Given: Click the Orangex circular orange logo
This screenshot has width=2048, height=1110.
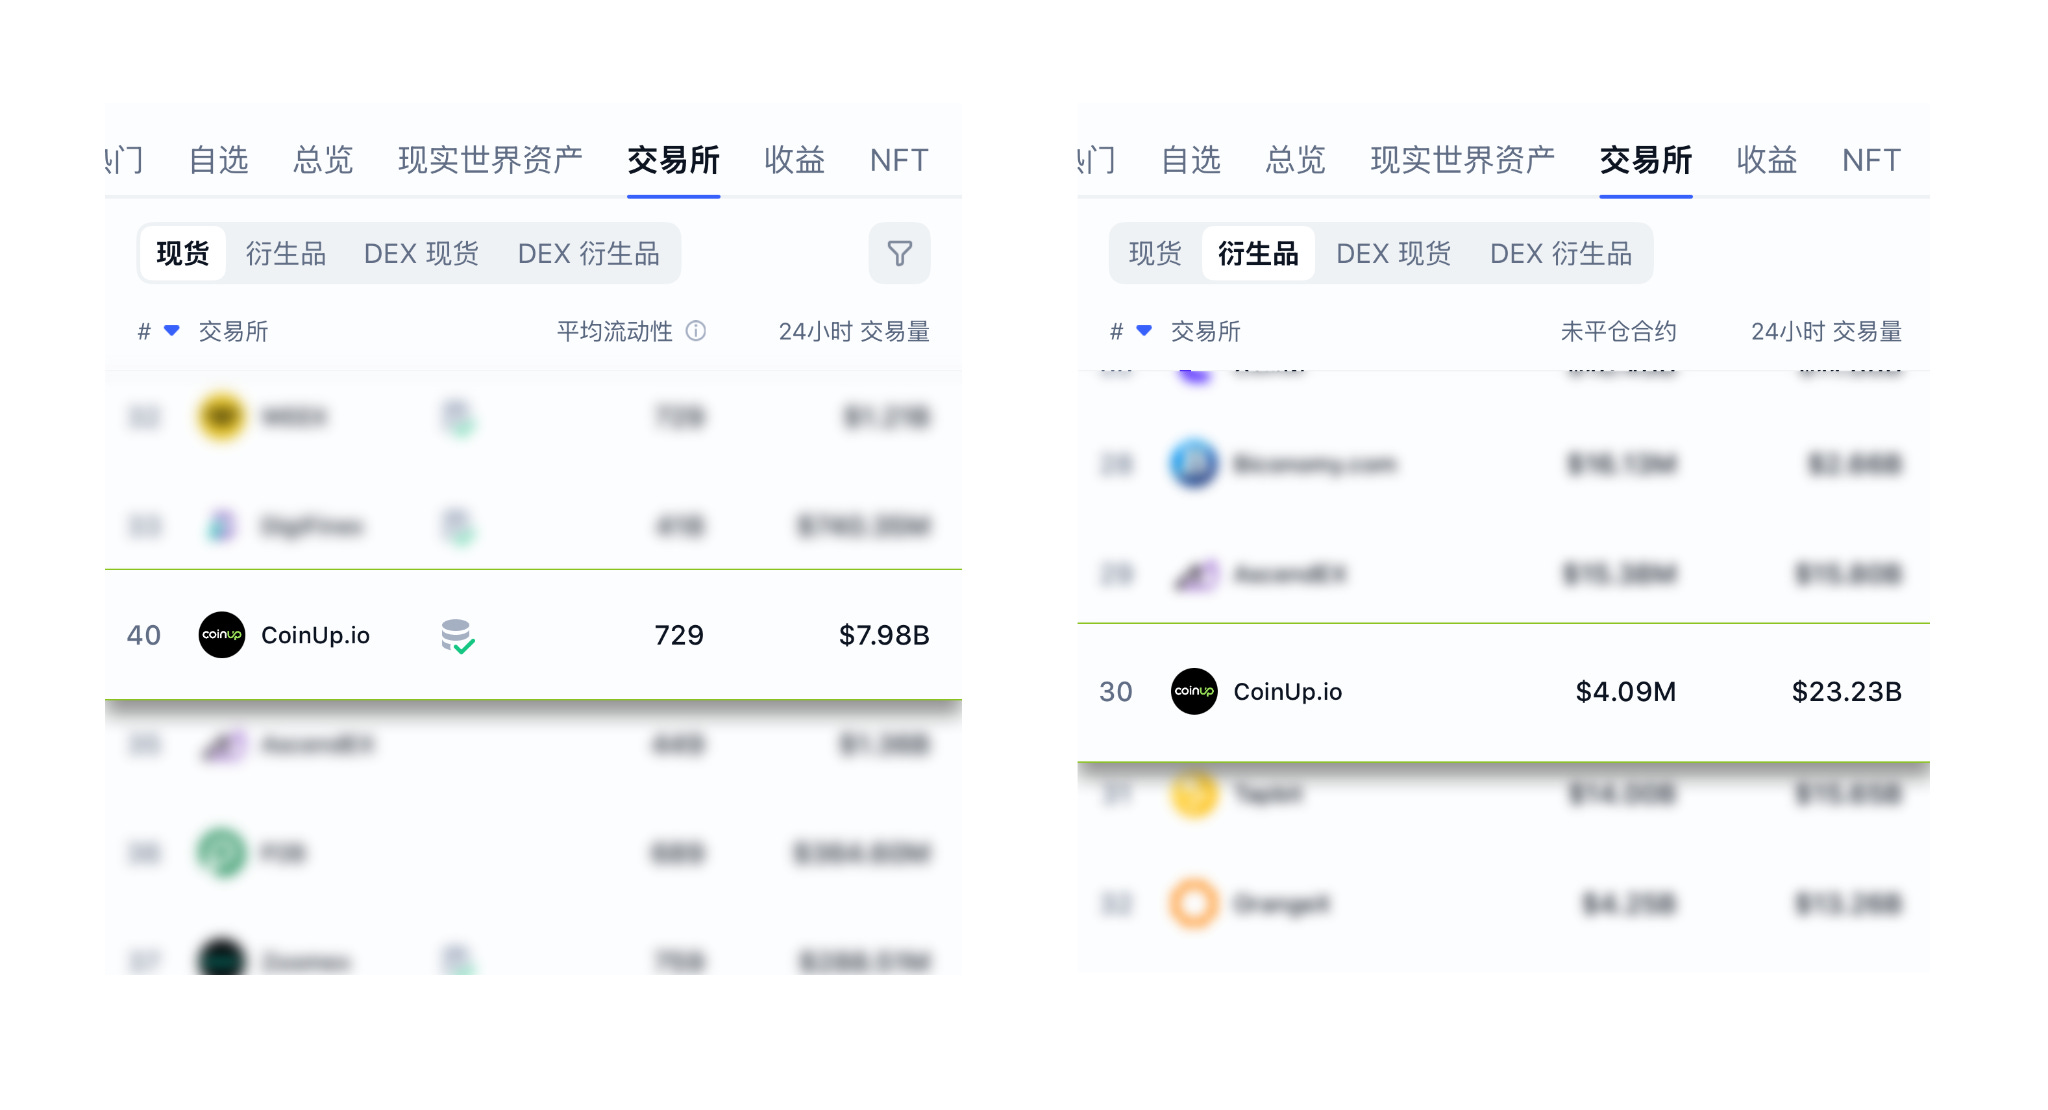Looking at the screenshot, I should 1192,904.
